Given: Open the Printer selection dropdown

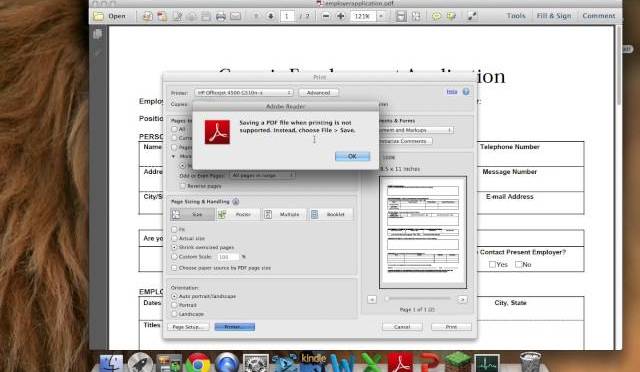Looking at the screenshot, I should click(244, 93).
